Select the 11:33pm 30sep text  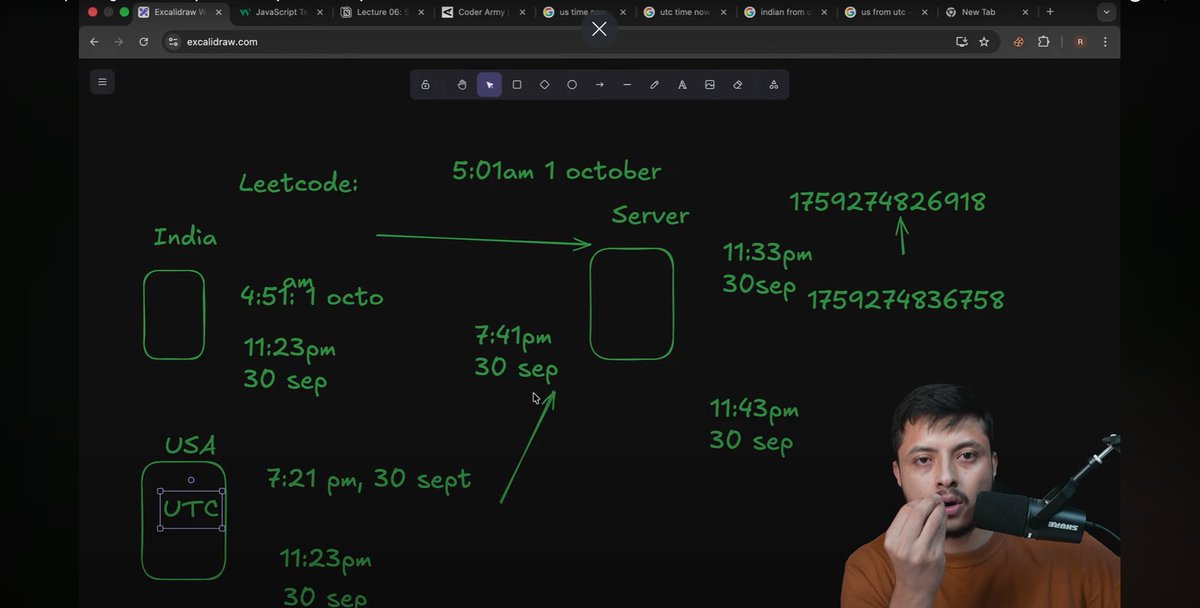(x=767, y=269)
